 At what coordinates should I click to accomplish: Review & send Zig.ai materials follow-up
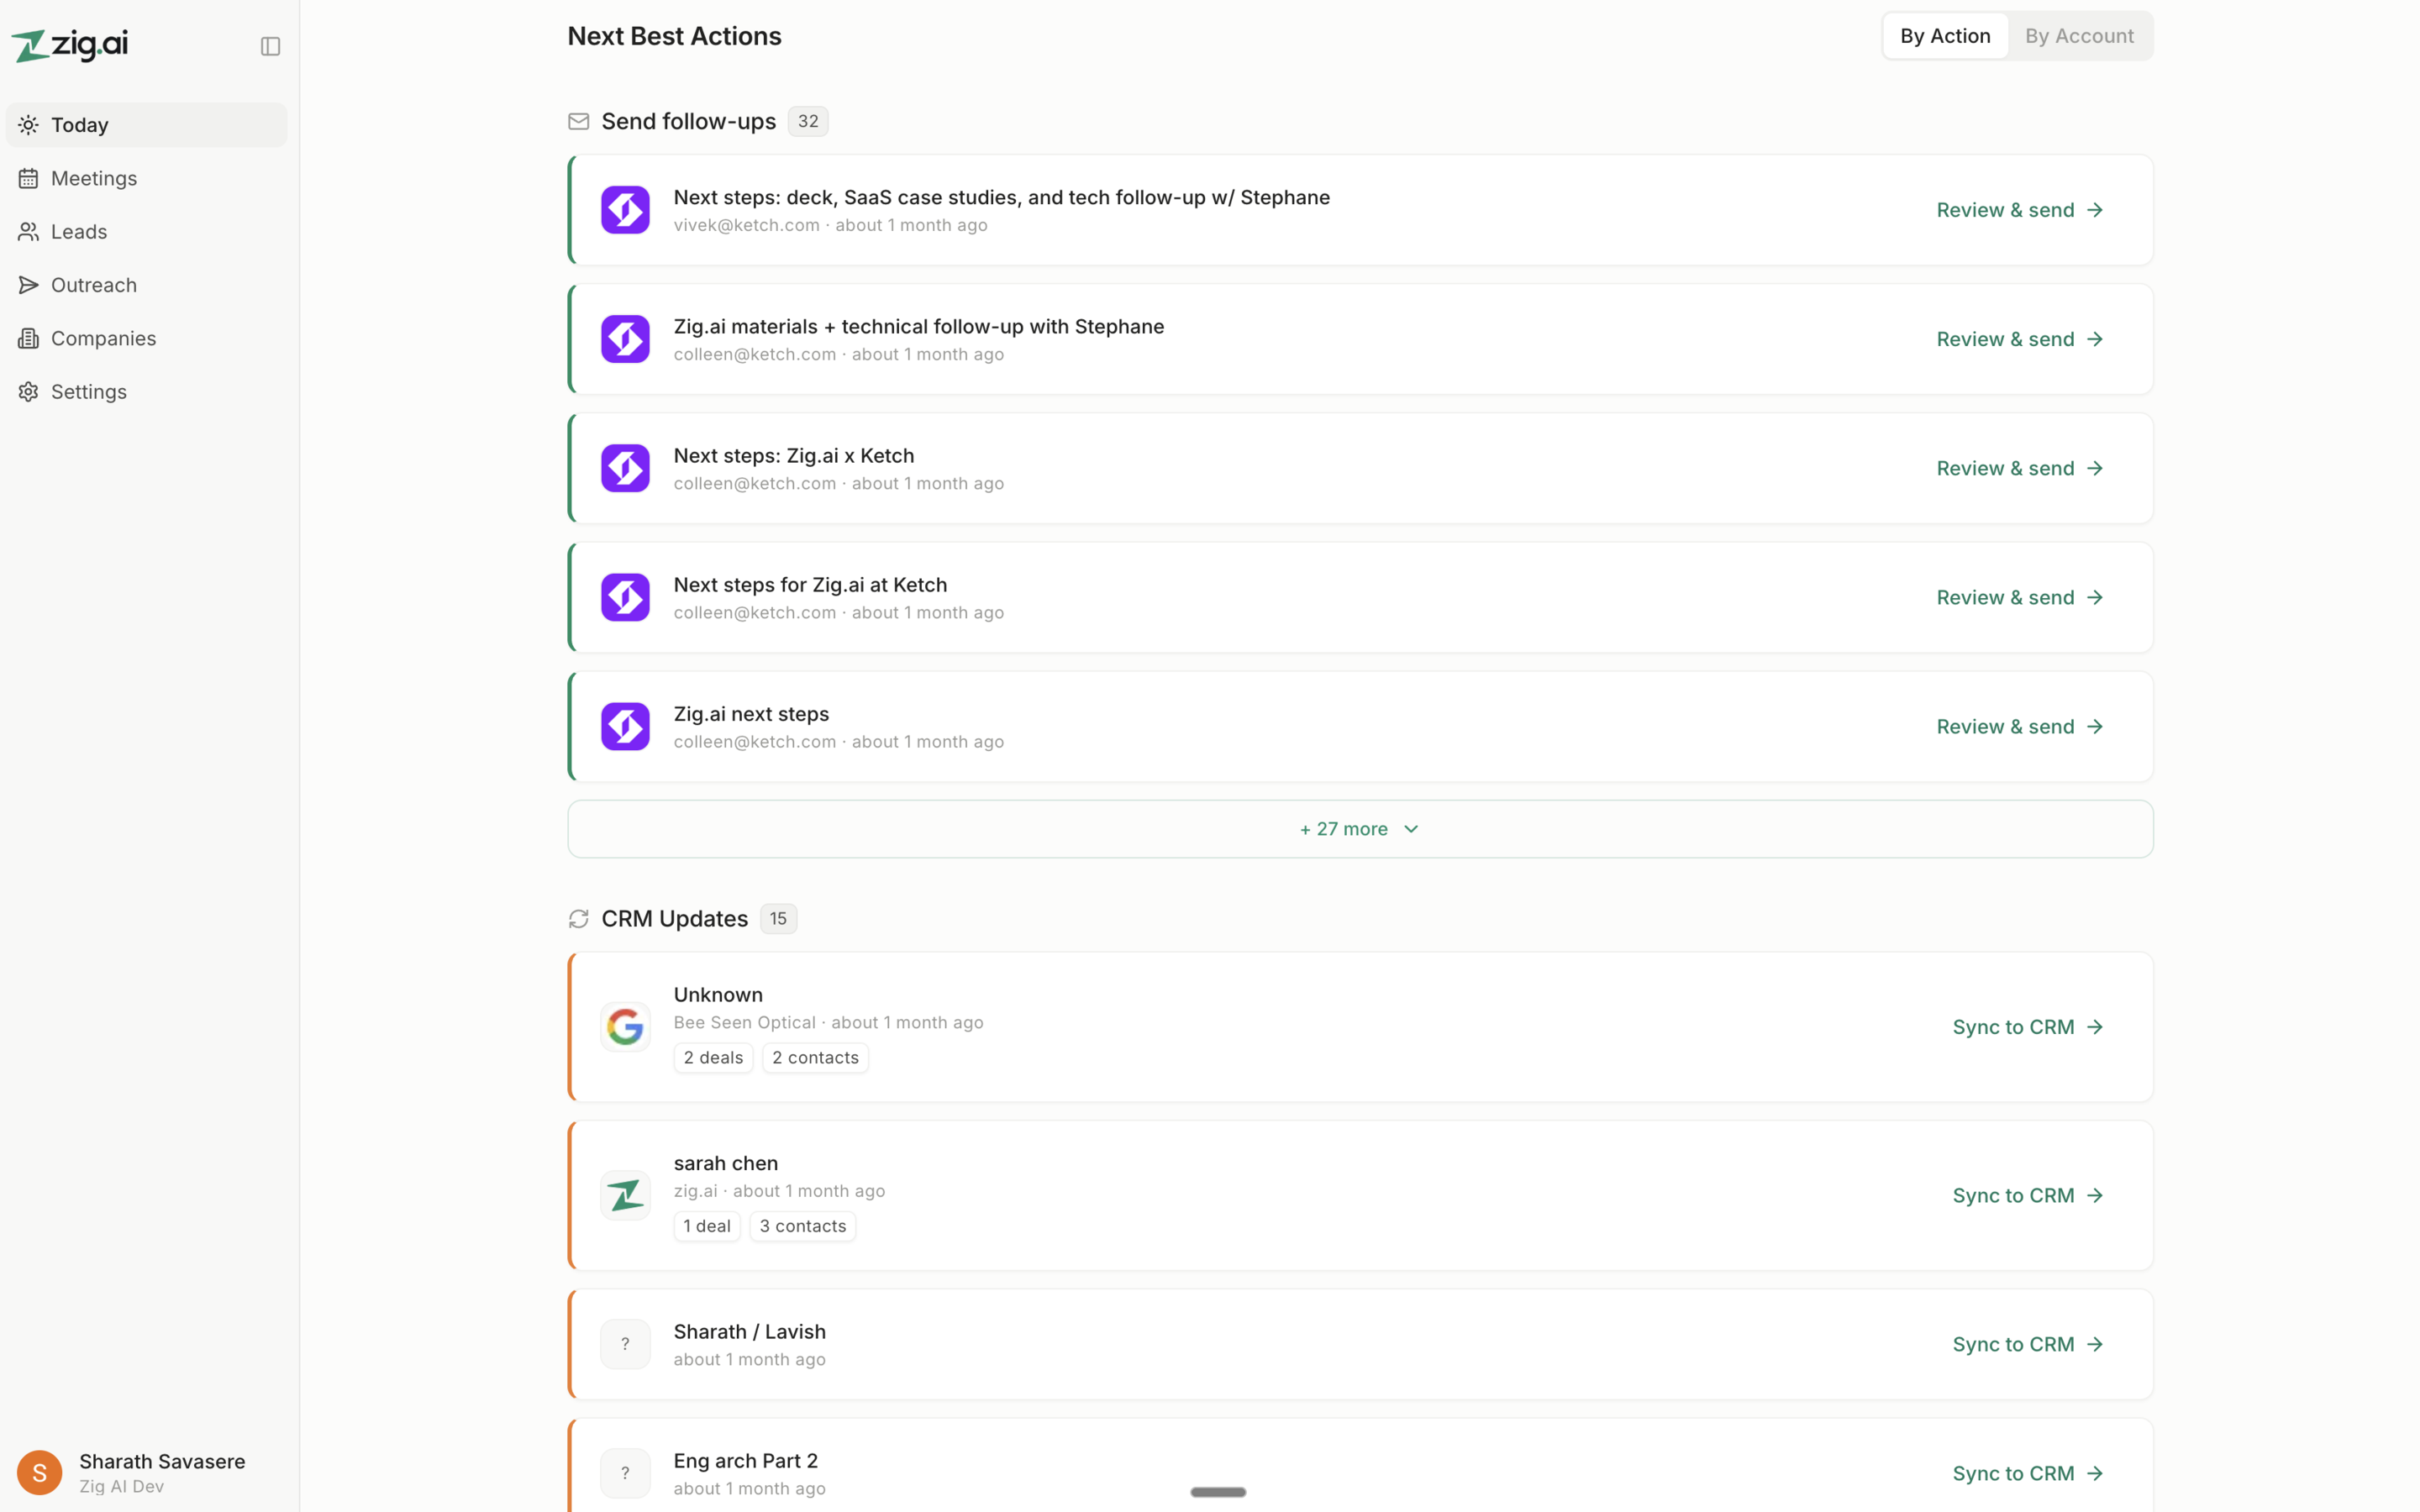point(2020,339)
